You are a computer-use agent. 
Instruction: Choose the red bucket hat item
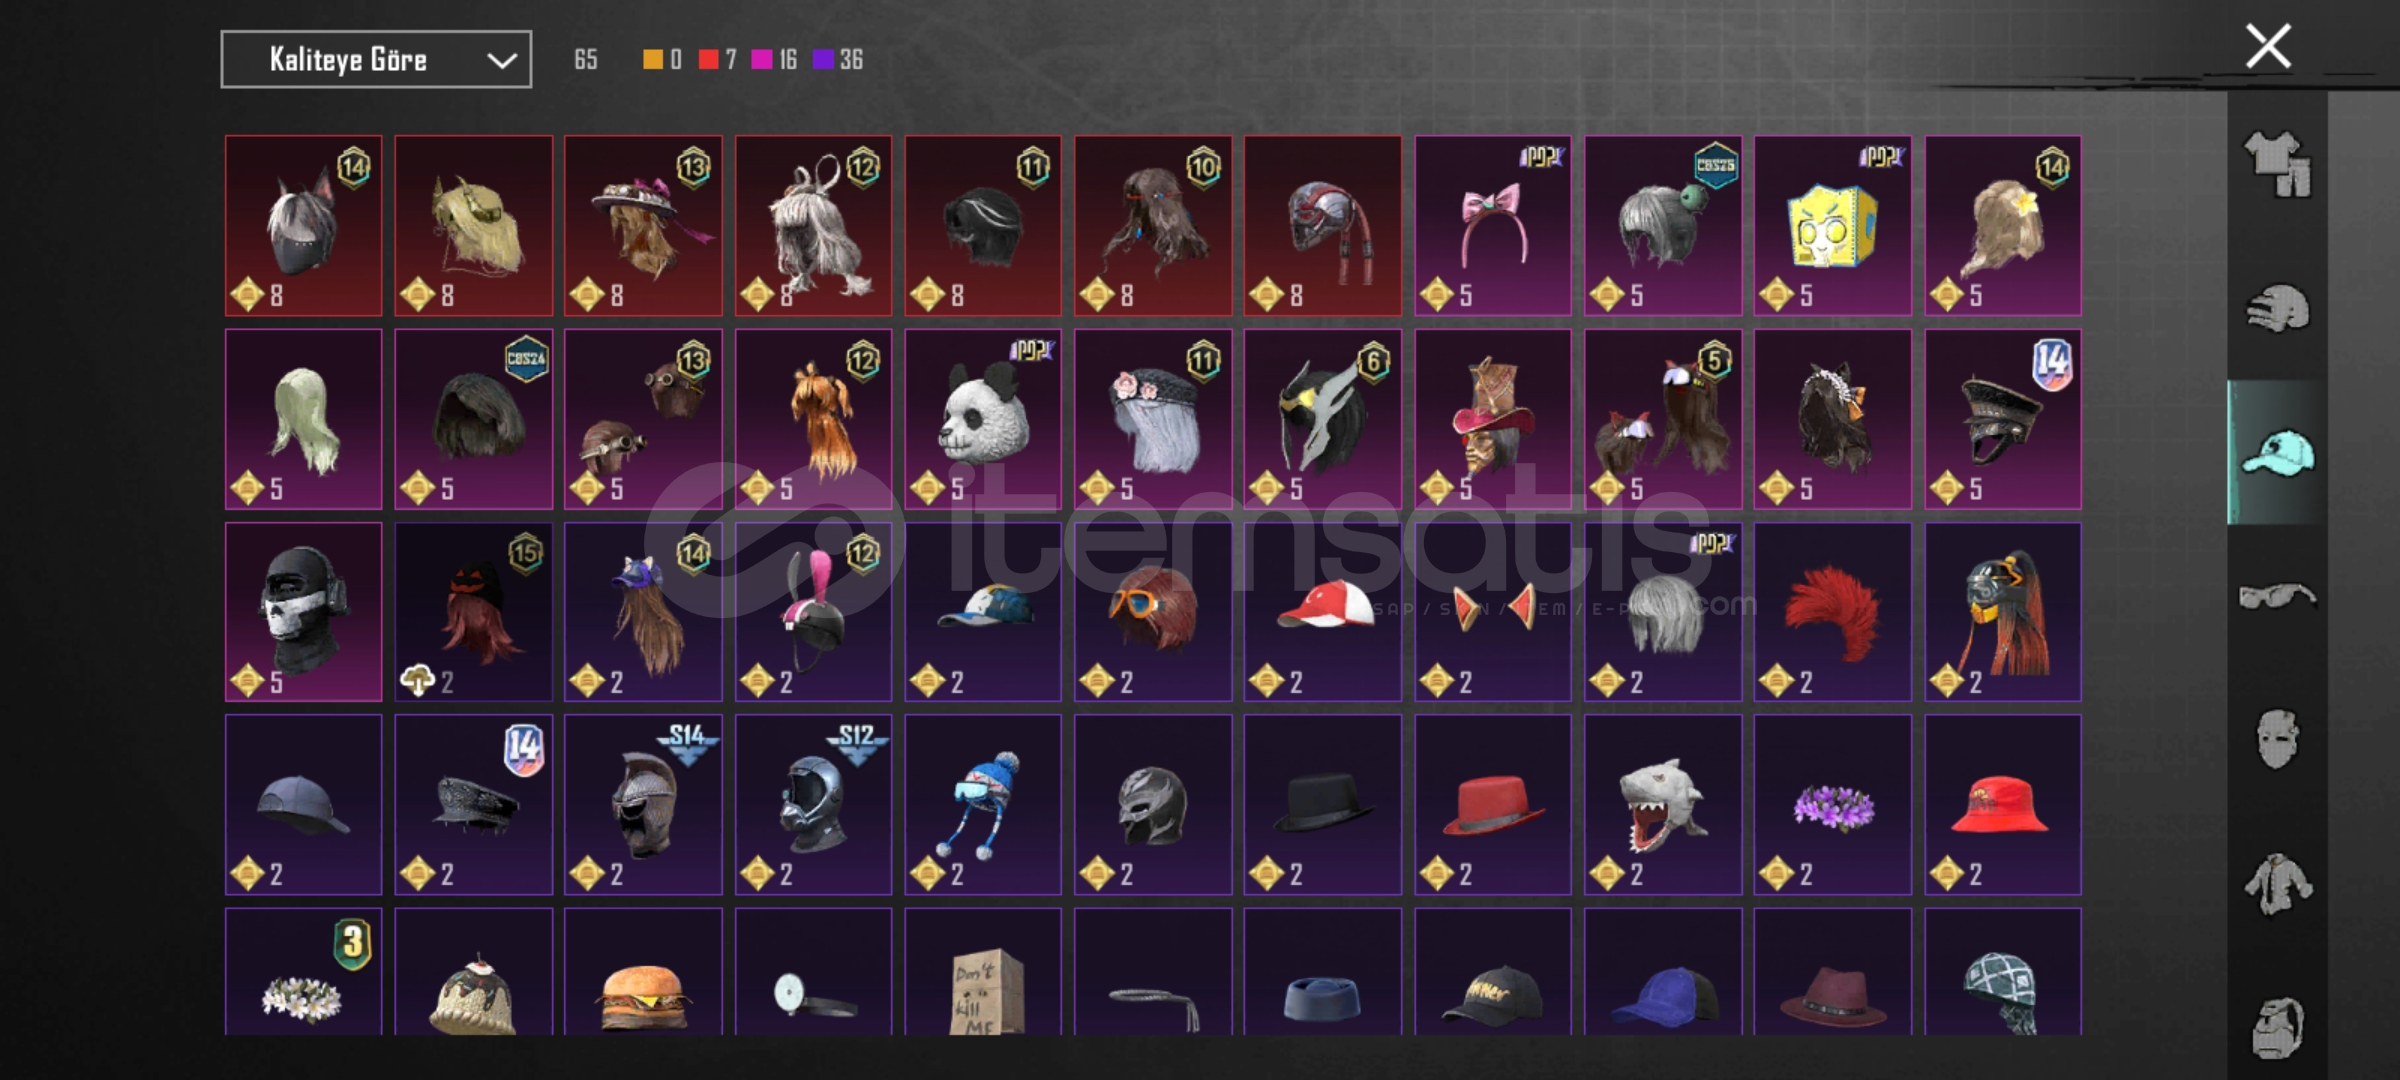click(x=2003, y=805)
